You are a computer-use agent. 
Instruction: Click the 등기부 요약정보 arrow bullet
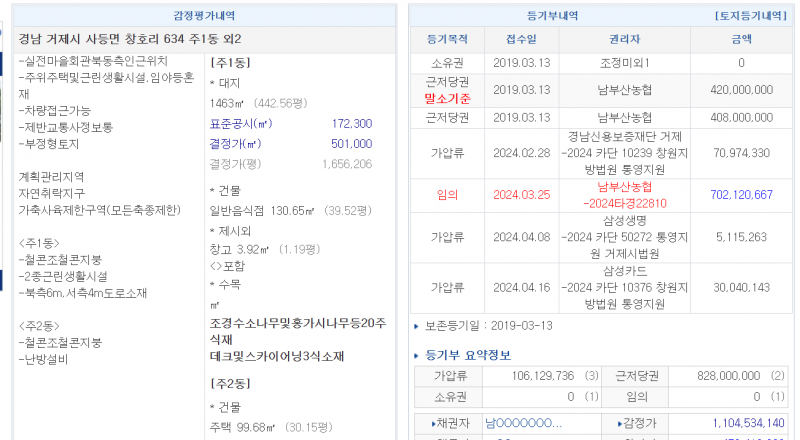417,355
